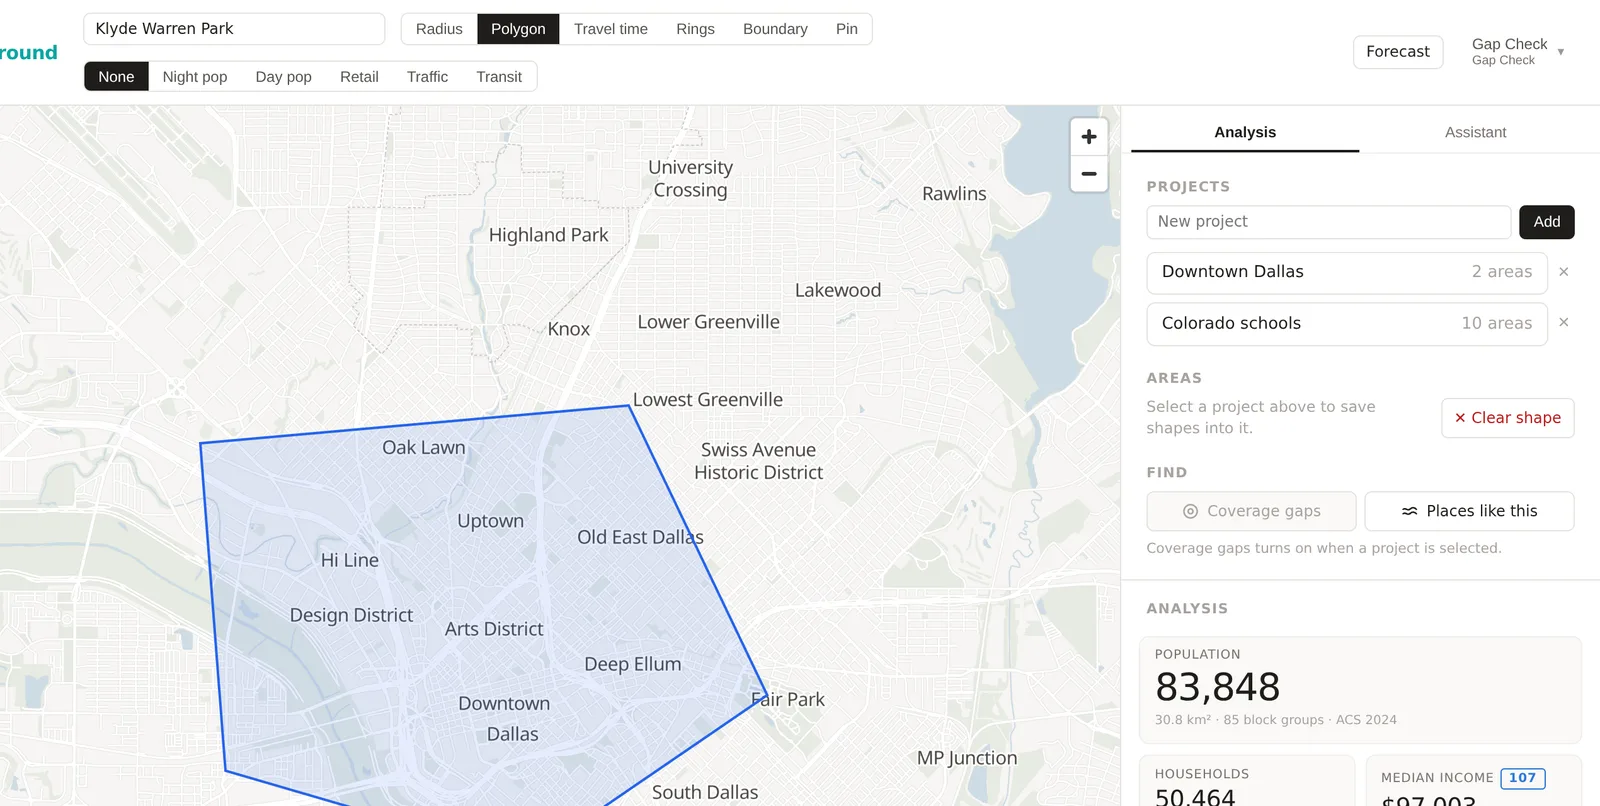Screen dimensions: 1600x806
Task: Focus the New project input
Action: 1328,222
